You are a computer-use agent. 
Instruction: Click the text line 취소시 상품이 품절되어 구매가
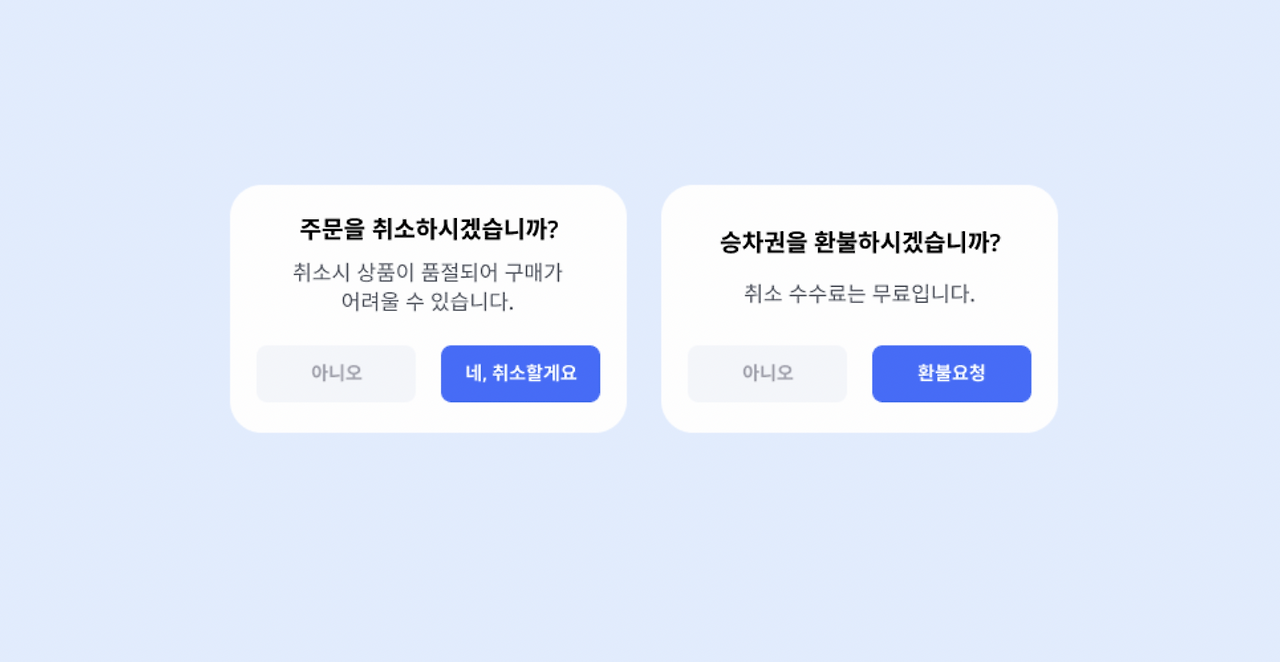[428, 272]
